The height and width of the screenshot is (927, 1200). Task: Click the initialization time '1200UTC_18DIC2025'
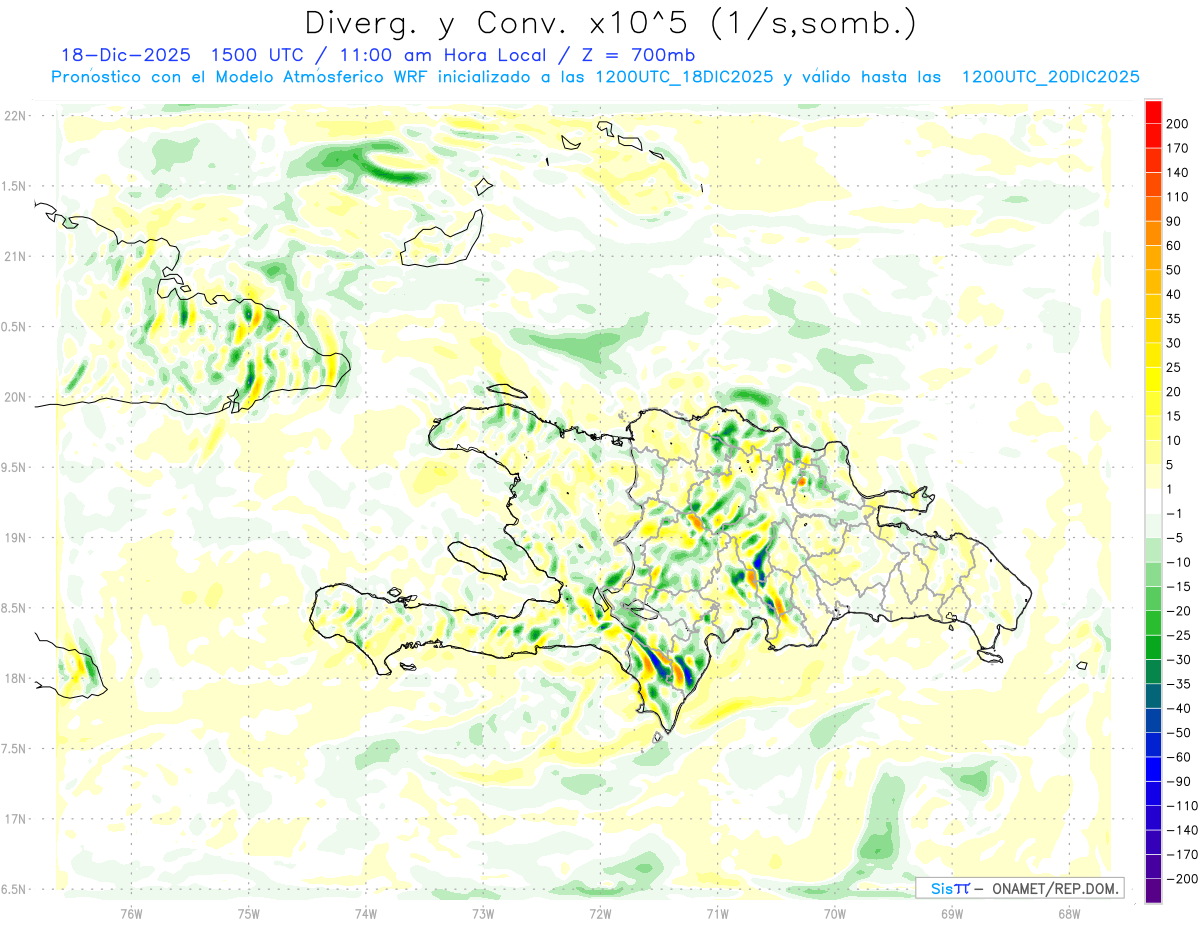pyautogui.click(x=683, y=77)
